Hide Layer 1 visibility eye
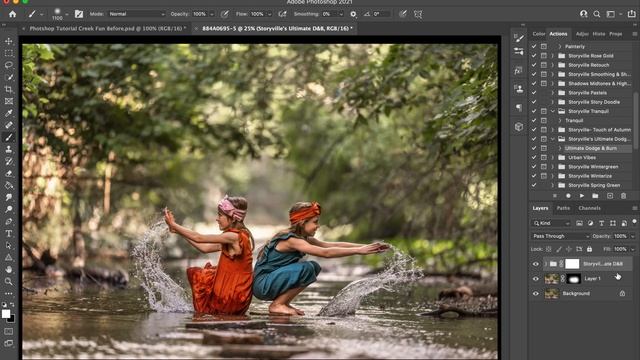Screen dimensions: 640x360 pos(536,279)
